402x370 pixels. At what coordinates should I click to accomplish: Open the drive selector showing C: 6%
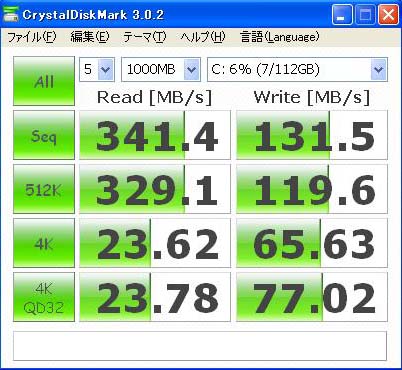point(297,69)
